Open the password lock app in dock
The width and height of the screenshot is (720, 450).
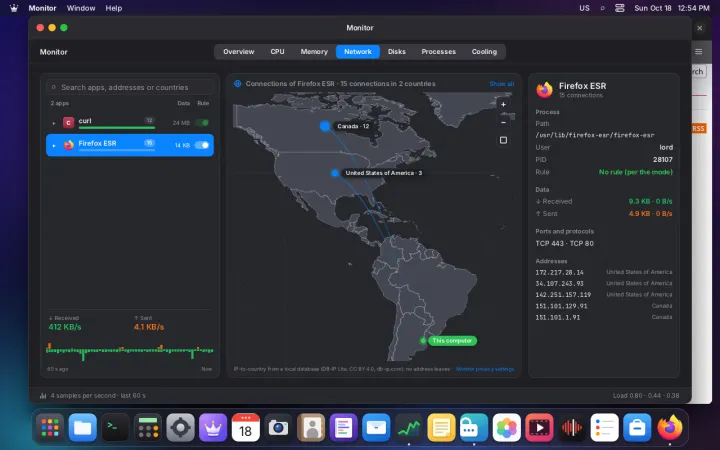[474, 428]
